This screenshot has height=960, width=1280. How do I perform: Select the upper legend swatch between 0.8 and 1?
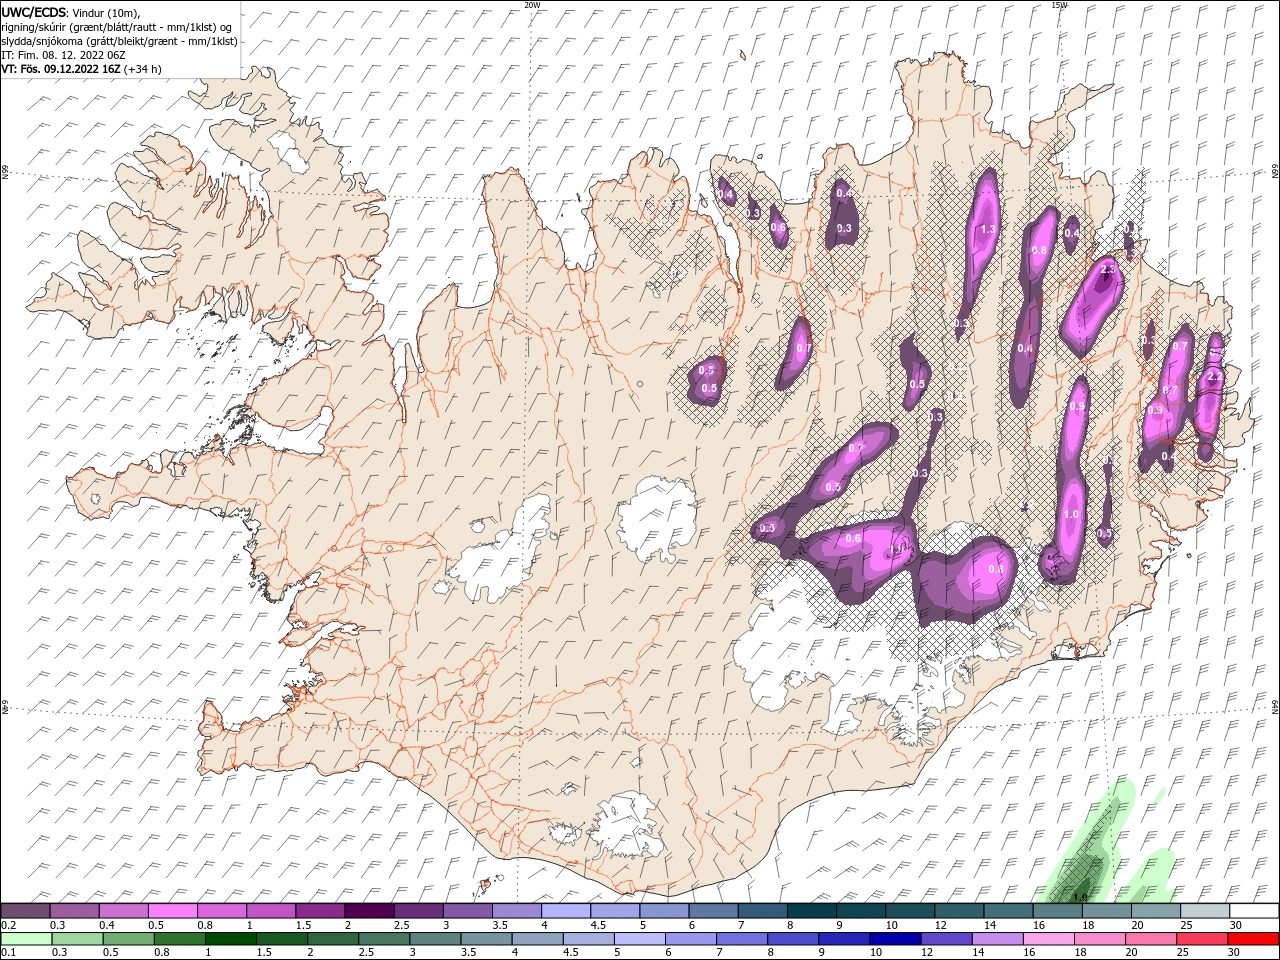[223, 910]
